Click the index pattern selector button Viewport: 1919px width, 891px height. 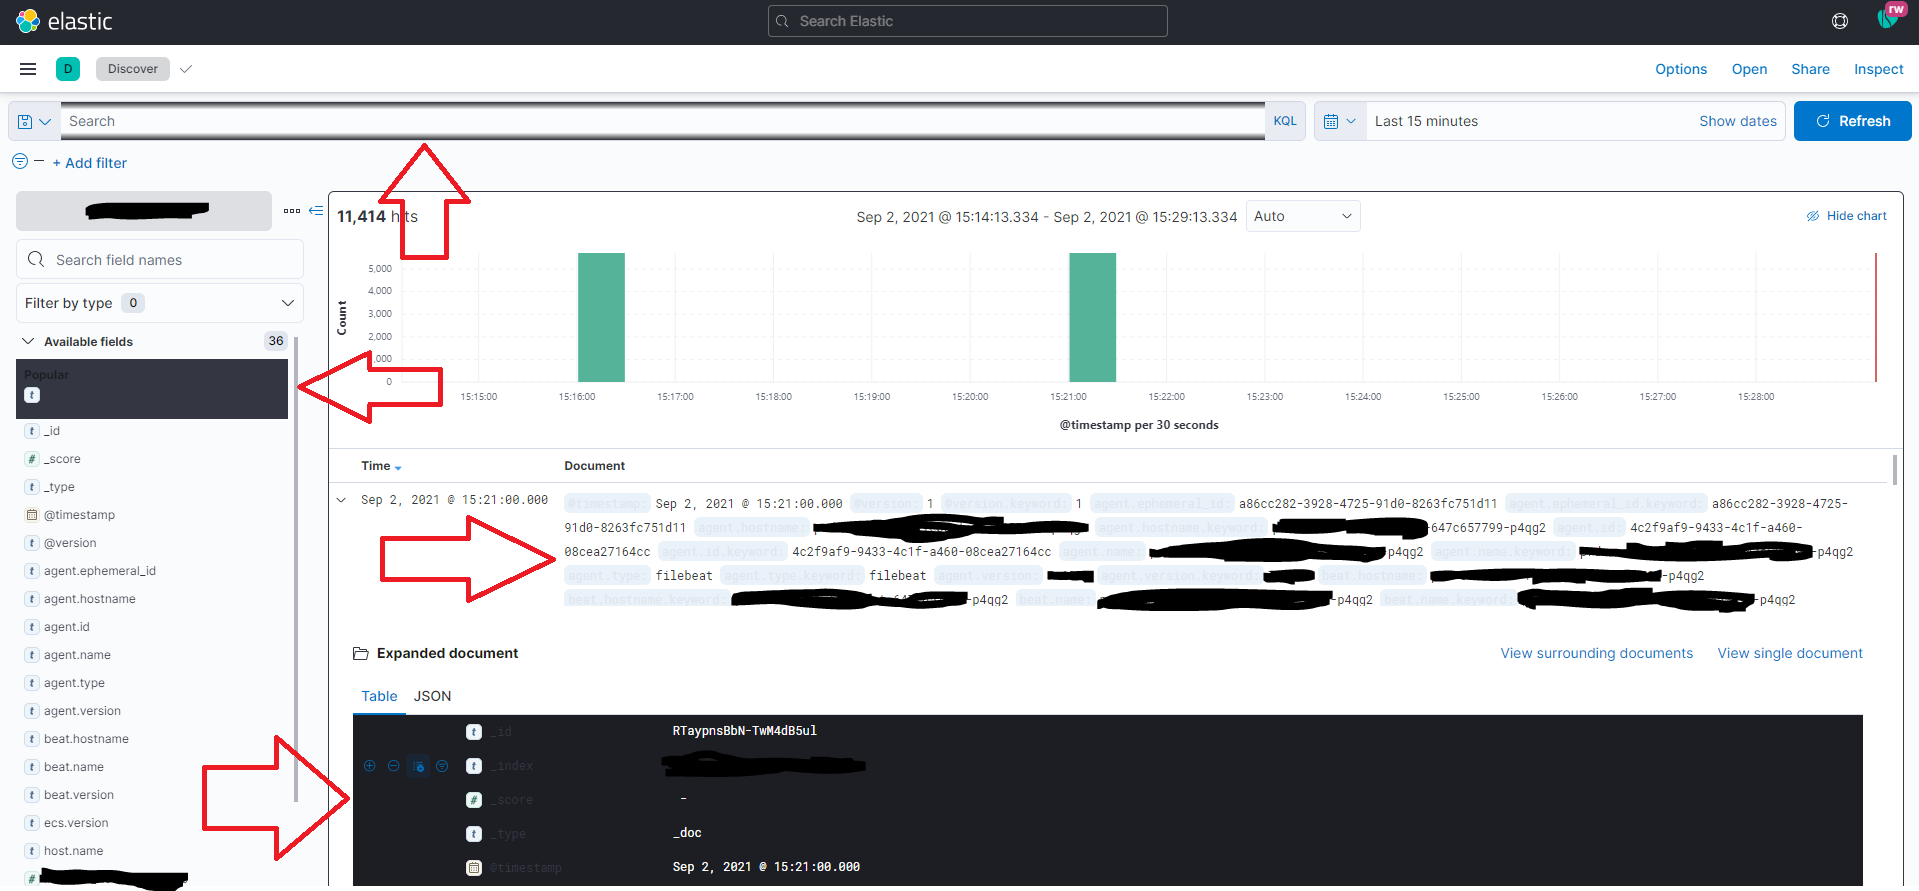pyautogui.click(x=144, y=211)
